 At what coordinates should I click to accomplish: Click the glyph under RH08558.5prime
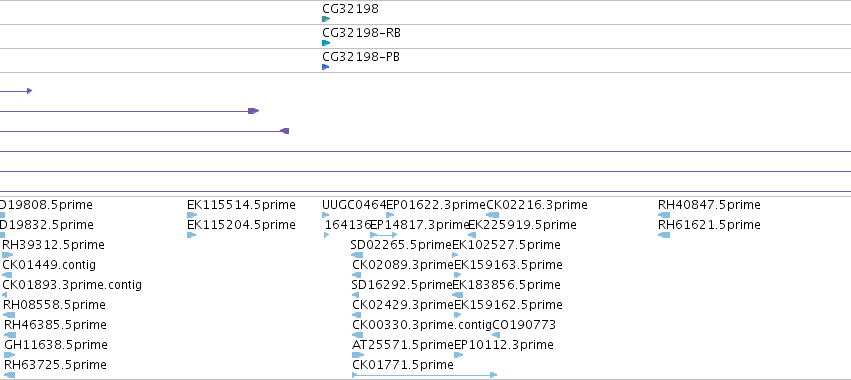coord(9,315)
